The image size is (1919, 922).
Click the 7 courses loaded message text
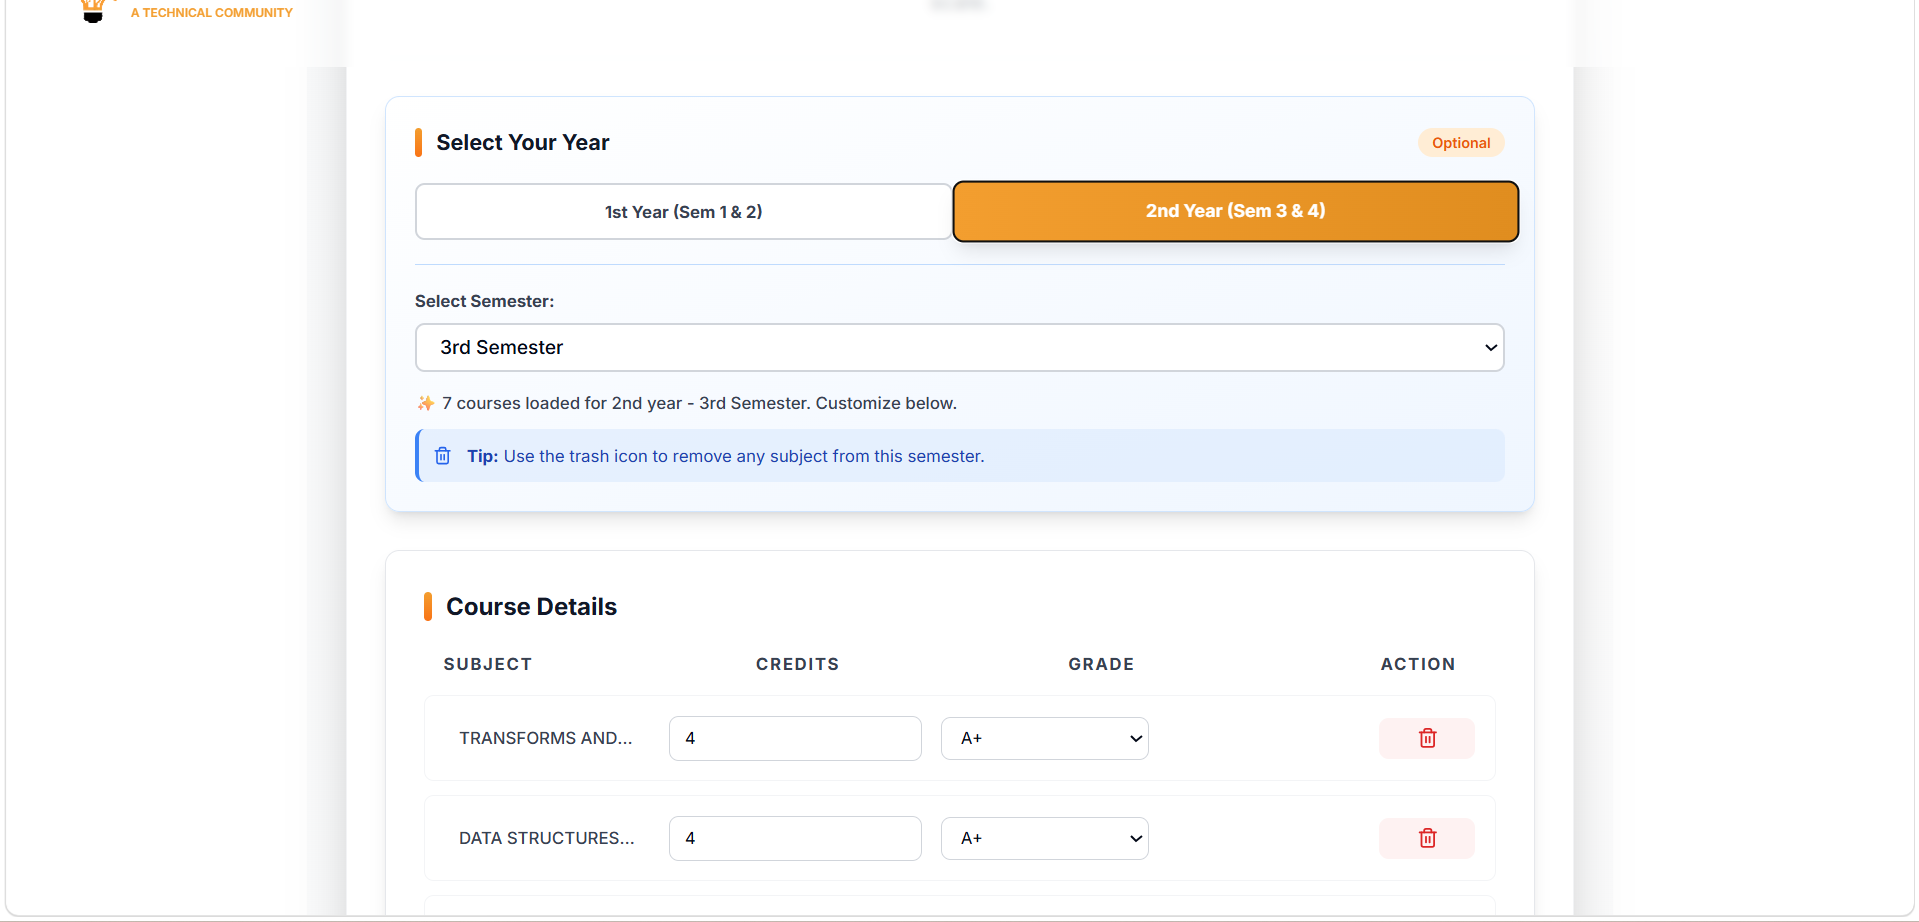point(700,403)
